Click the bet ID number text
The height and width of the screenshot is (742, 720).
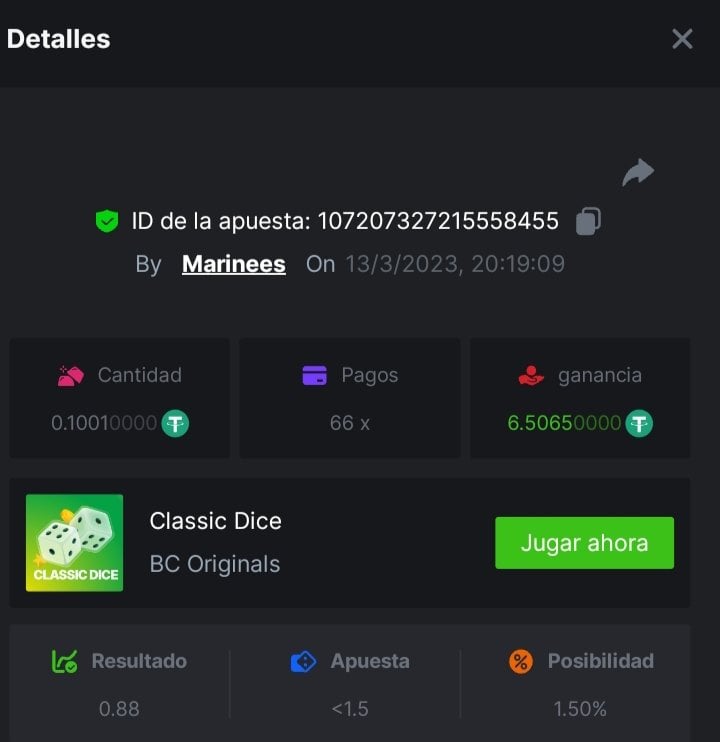(x=438, y=221)
